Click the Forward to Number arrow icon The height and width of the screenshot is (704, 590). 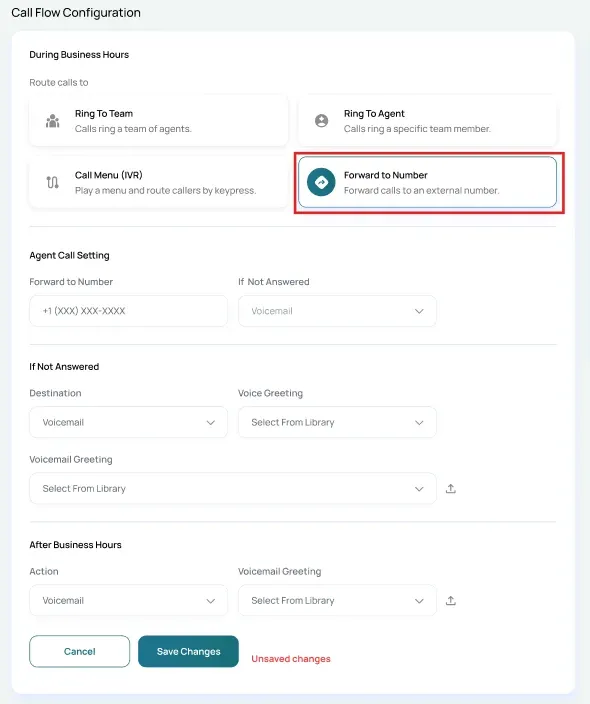tap(321, 182)
